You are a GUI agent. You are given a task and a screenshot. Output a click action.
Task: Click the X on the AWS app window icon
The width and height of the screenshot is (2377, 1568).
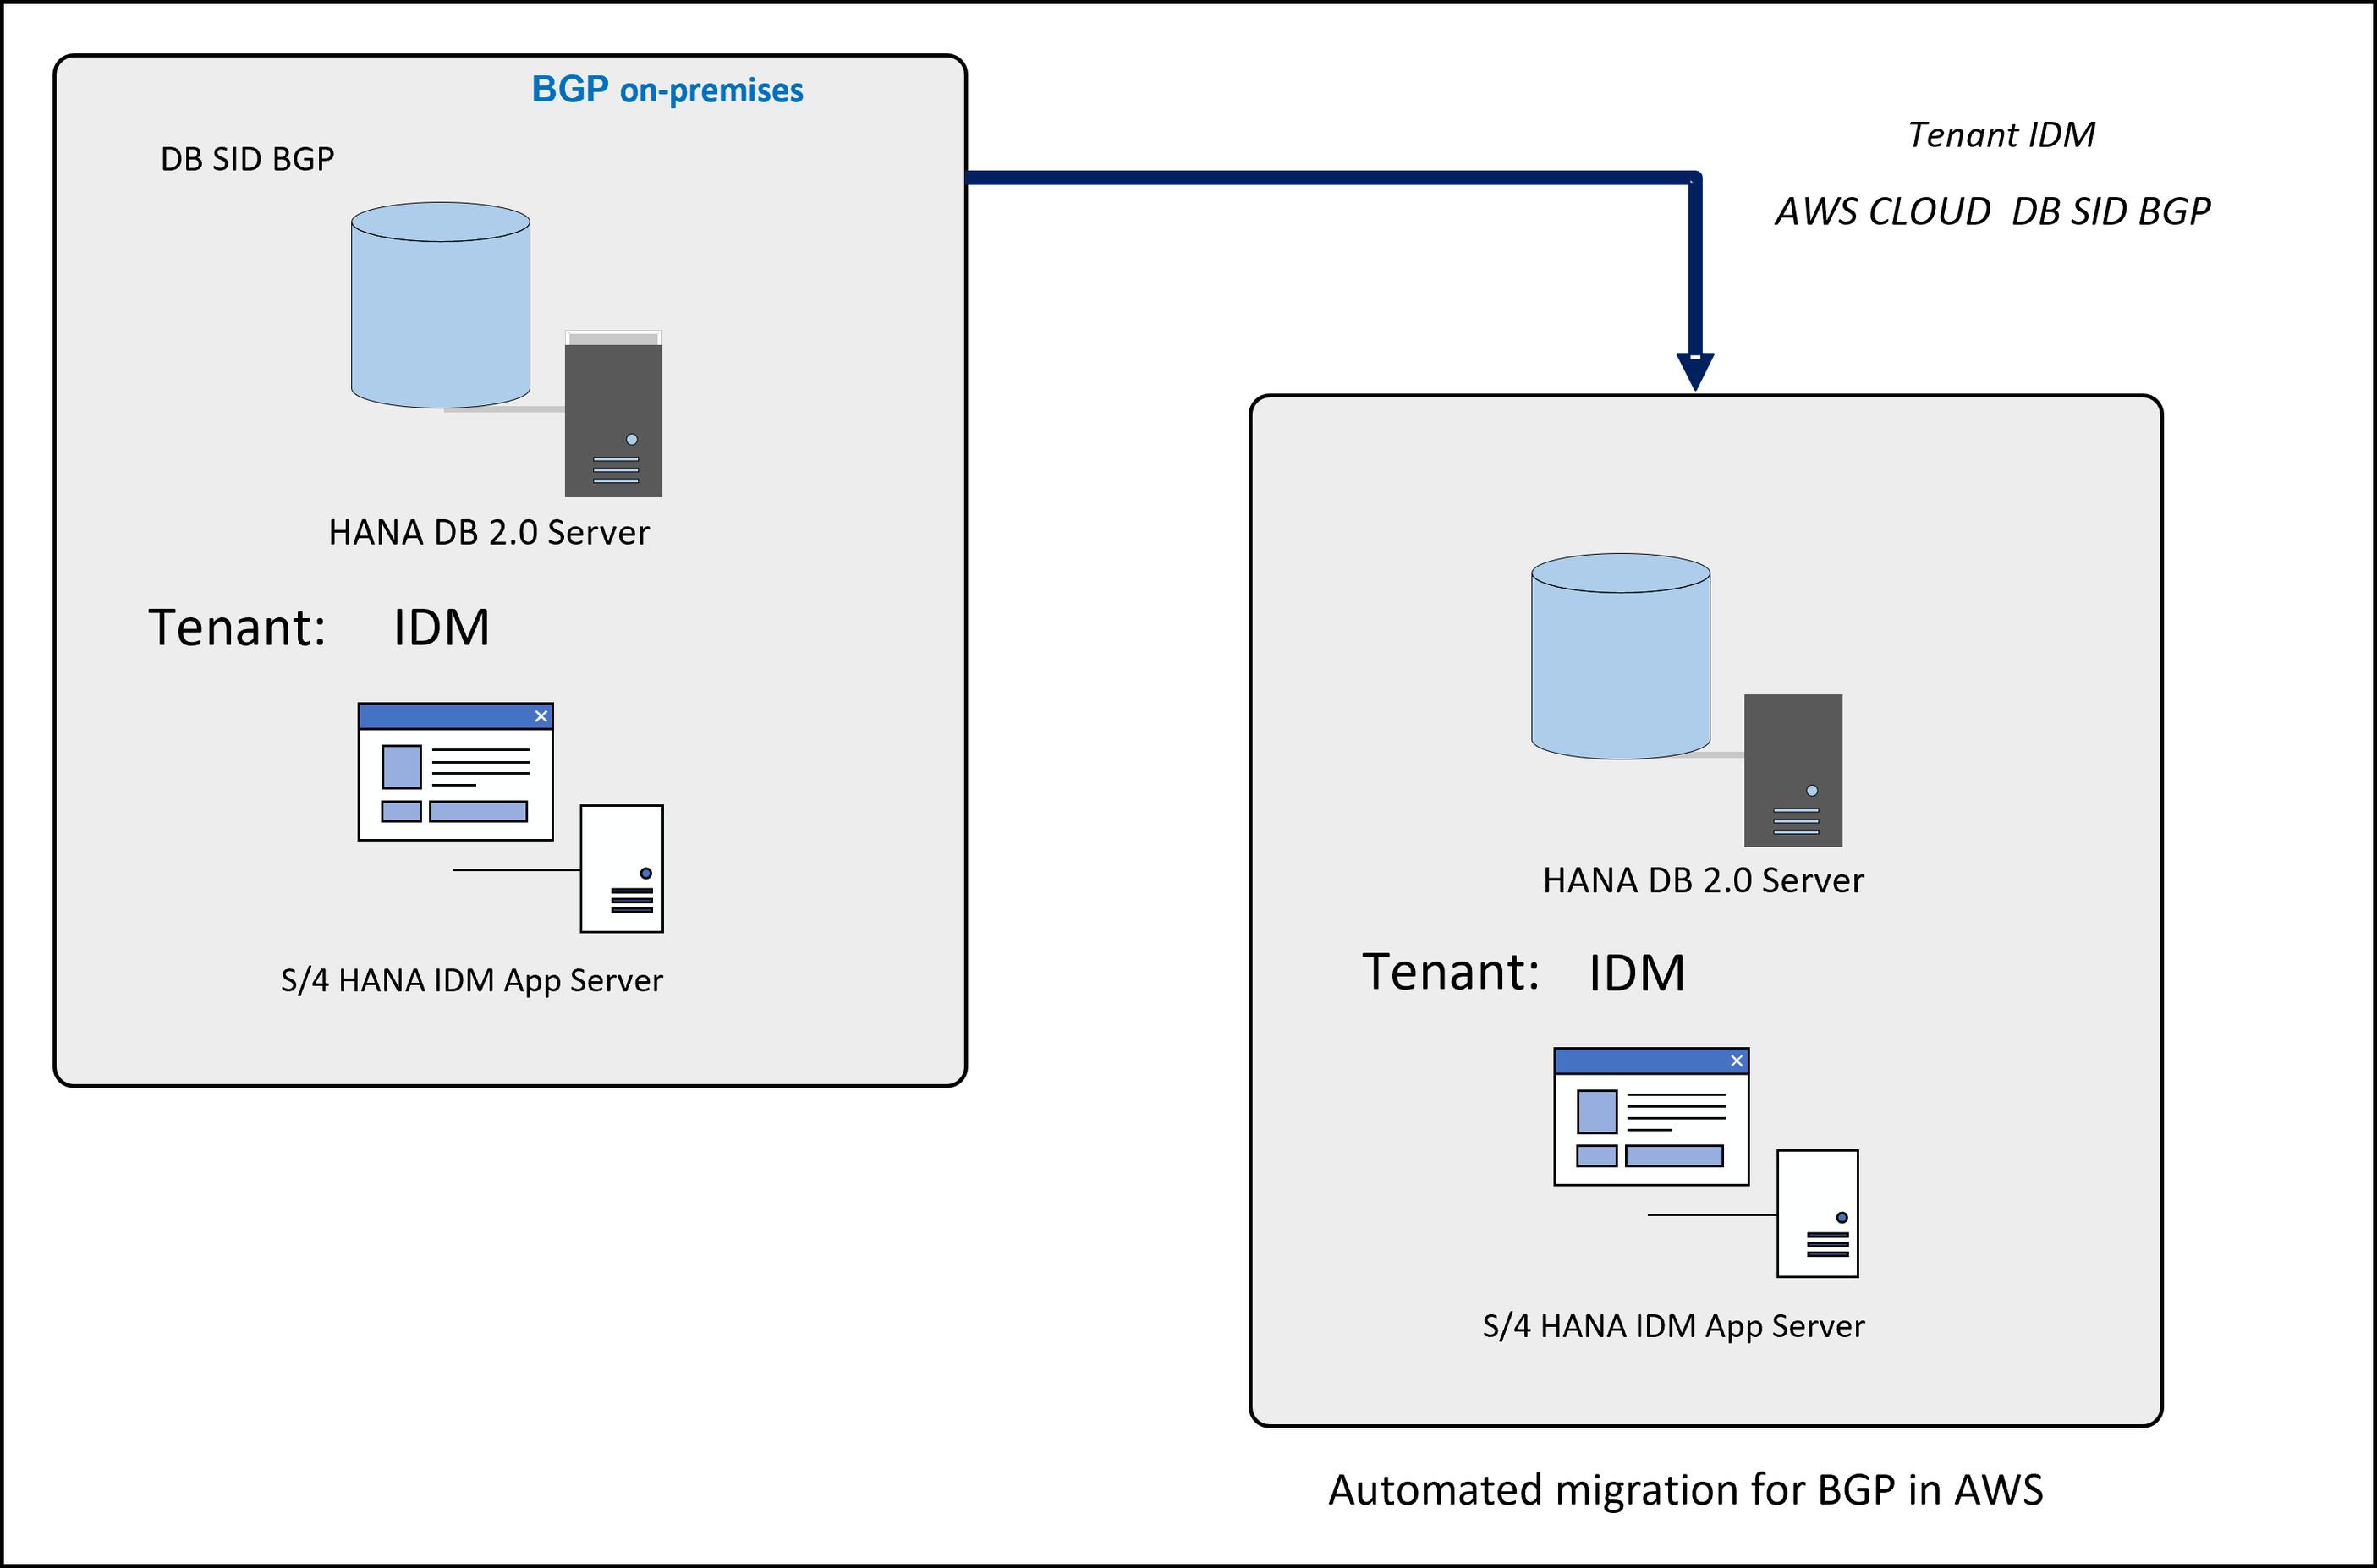coord(1737,1061)
